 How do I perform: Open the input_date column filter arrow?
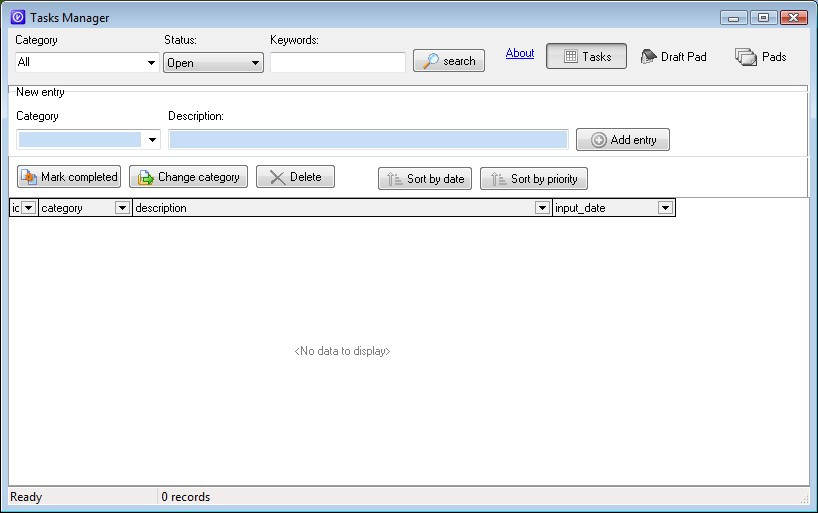(x=665, y=208)
